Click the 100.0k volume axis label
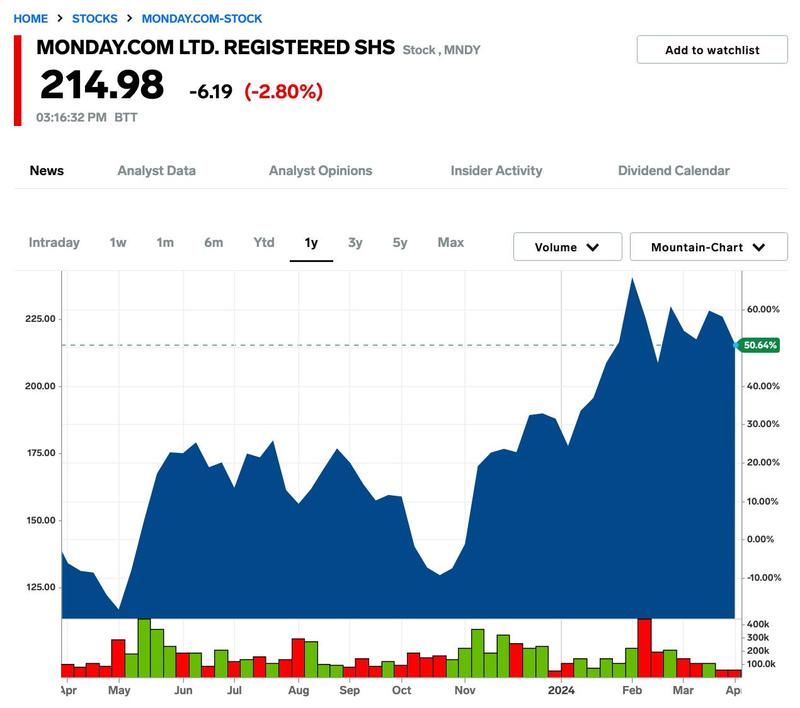Viewport: 800px width, 708px height. pyautogui.click(x=761, y=664)
